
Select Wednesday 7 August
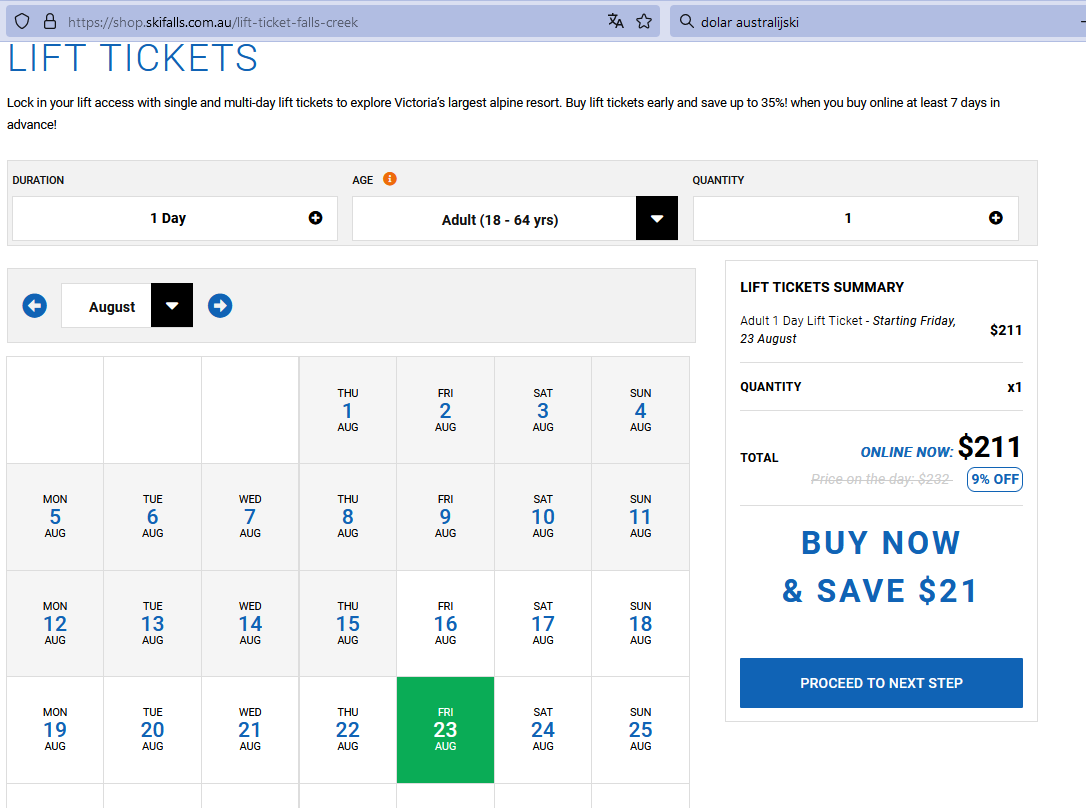(x=250, y=517)
